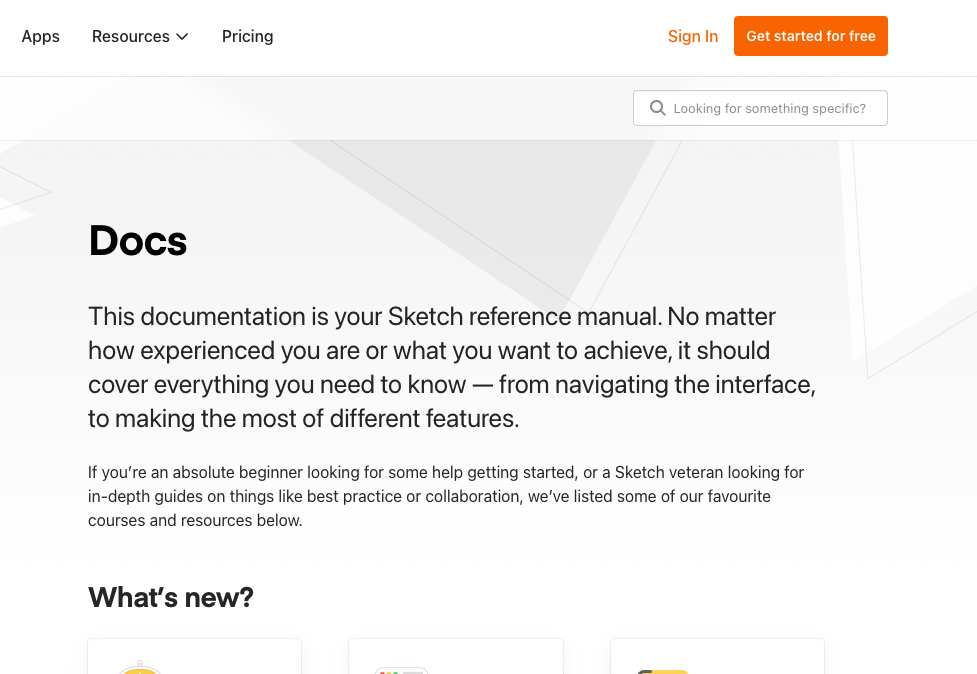This screenshot has height=674, width=977.
Task: Go to the Pricing page
Action: [x=247, y=36]
